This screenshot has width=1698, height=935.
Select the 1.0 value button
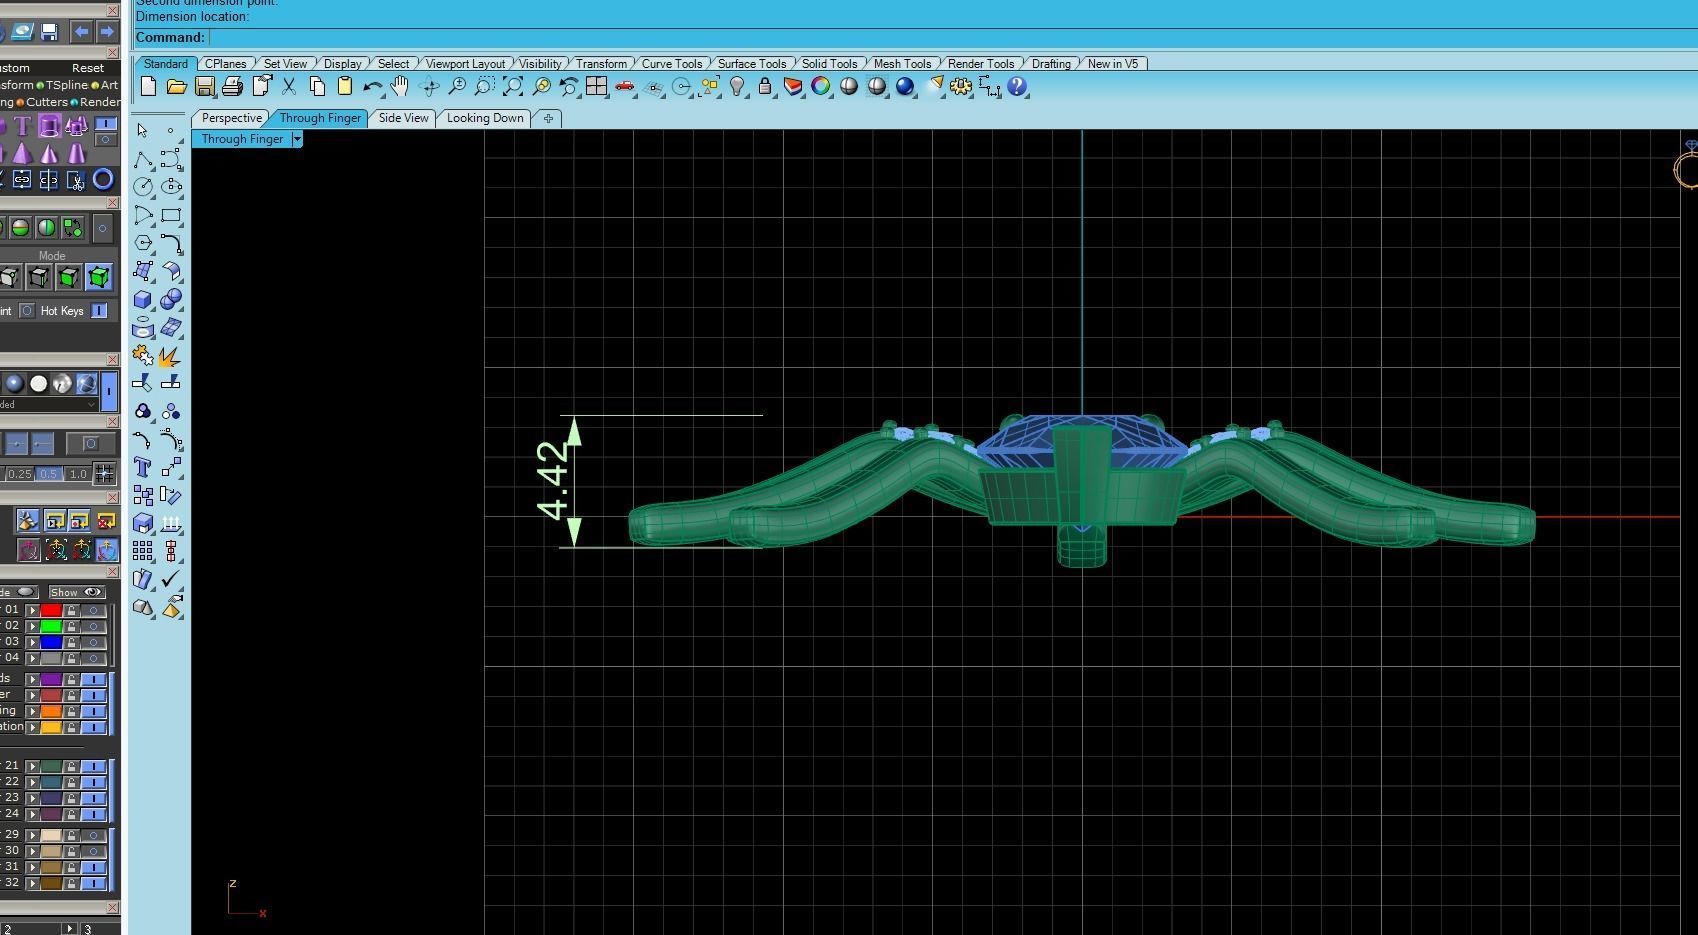pos(77,474)
